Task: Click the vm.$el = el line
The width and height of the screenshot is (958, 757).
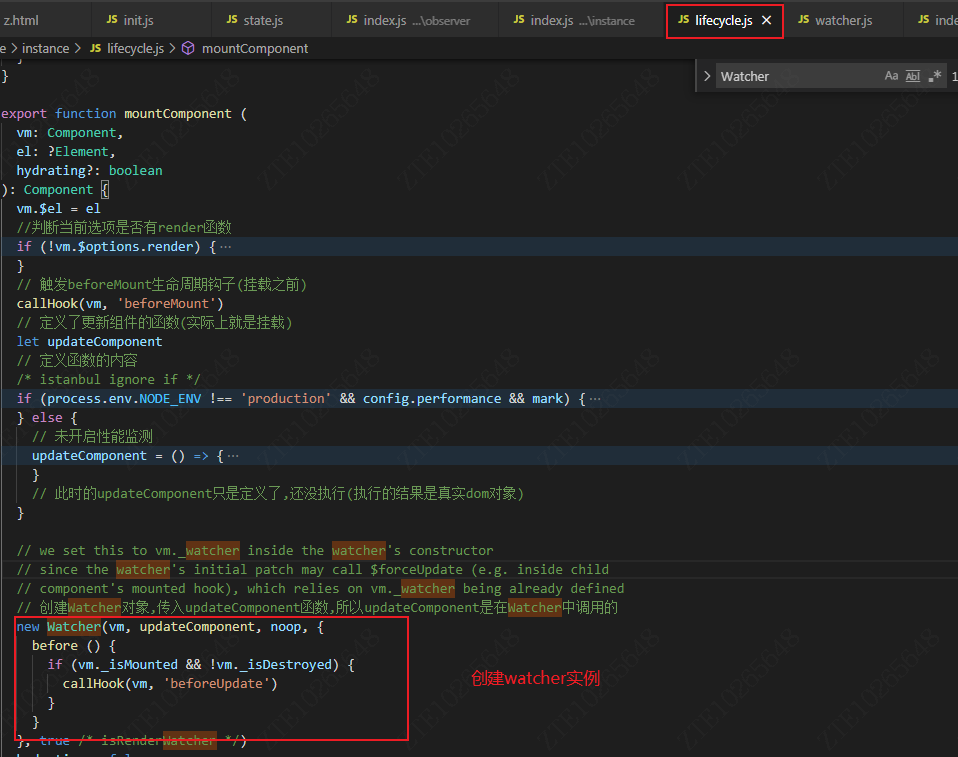Action: point(58,209)
